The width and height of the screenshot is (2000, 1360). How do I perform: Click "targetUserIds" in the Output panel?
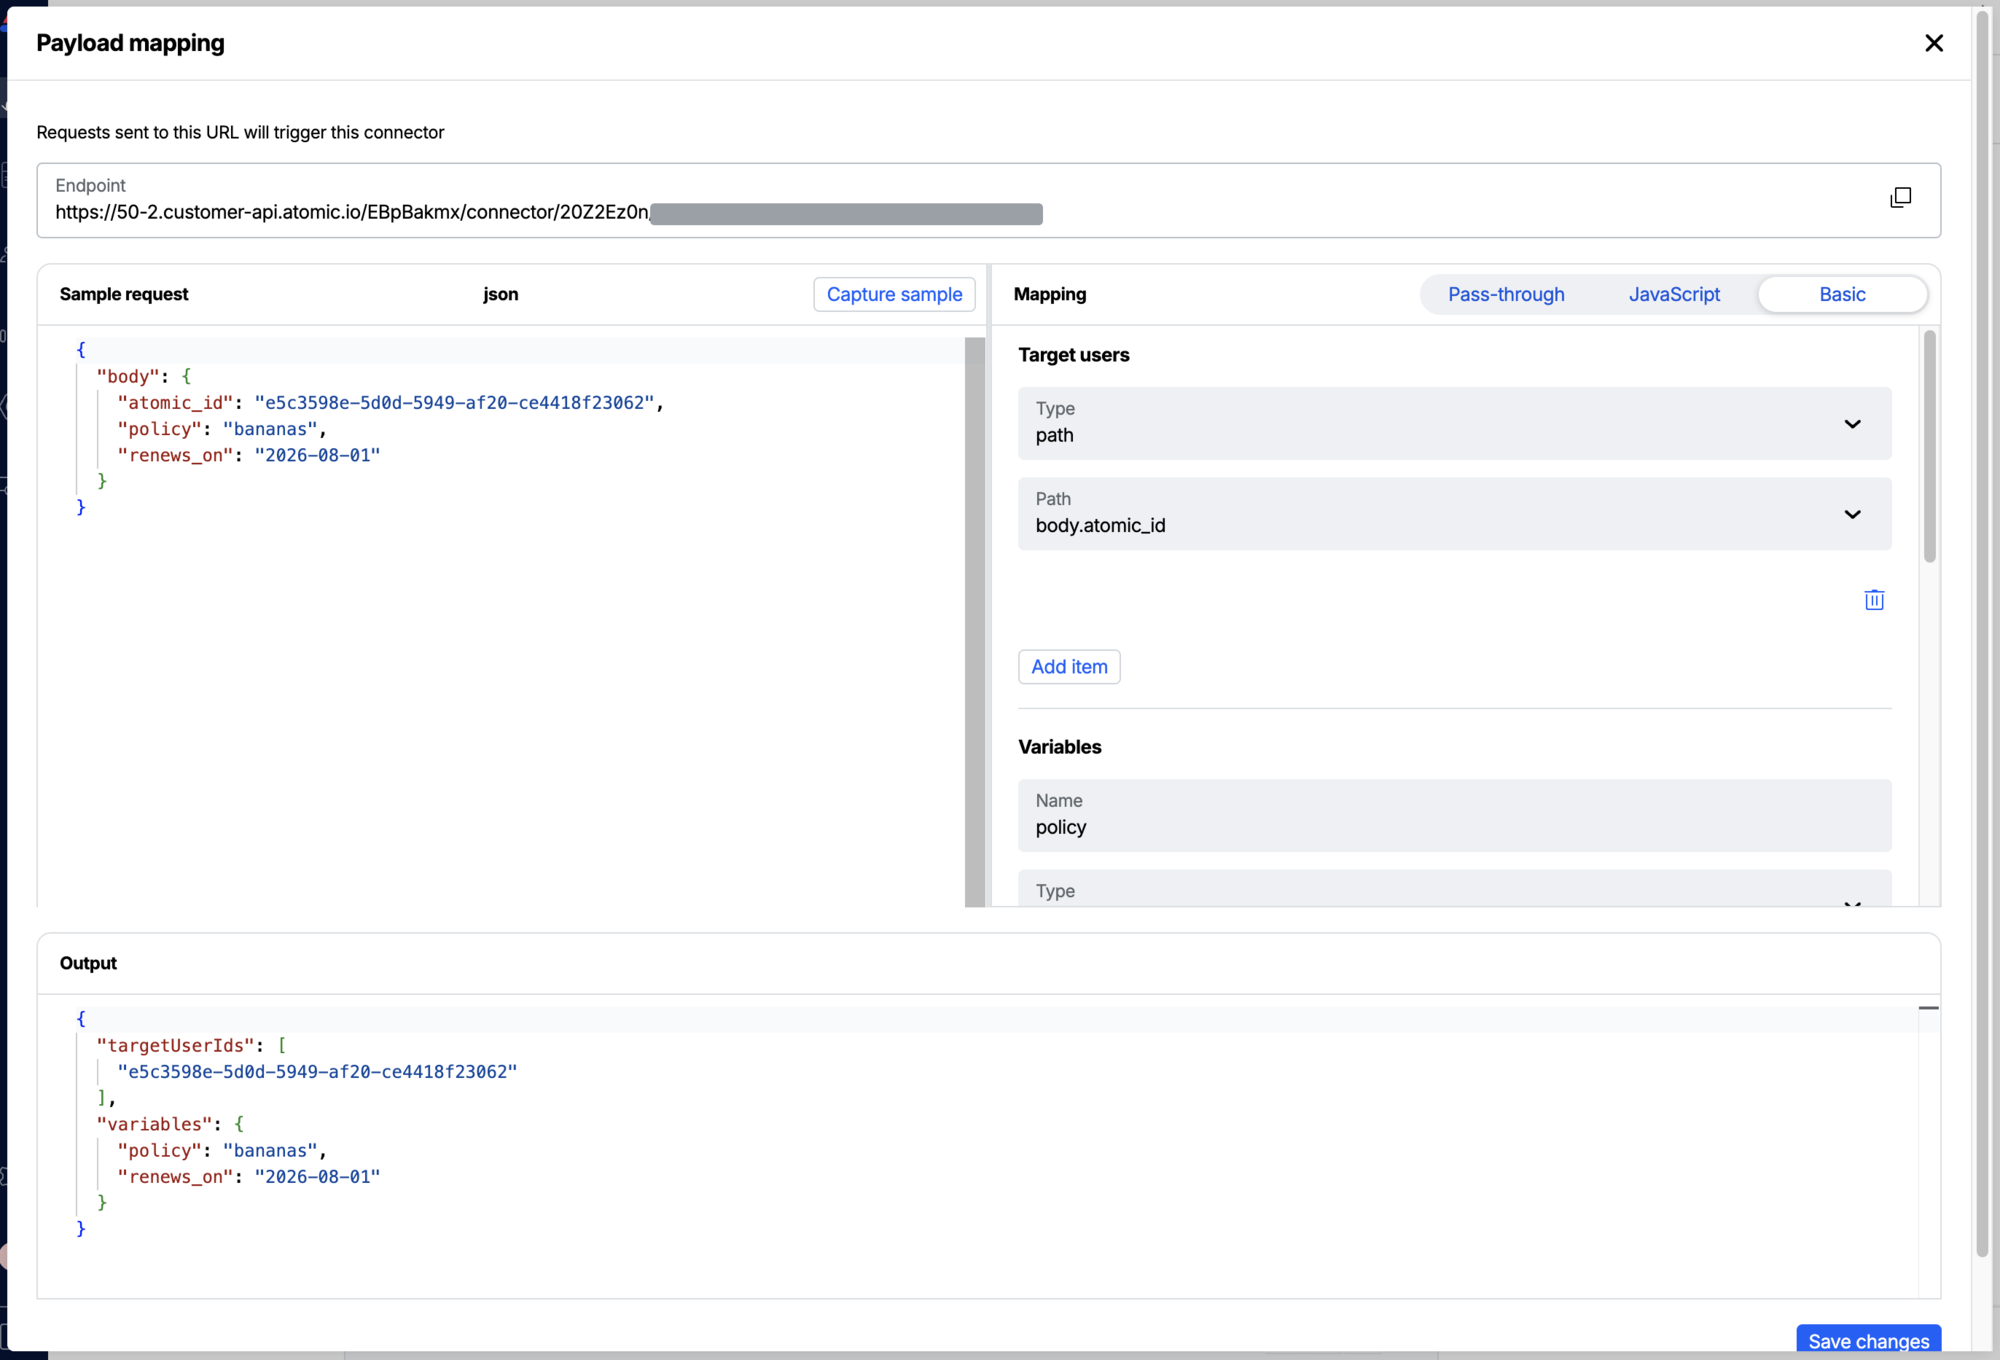pyautogui.click(x=175, y=1045)
